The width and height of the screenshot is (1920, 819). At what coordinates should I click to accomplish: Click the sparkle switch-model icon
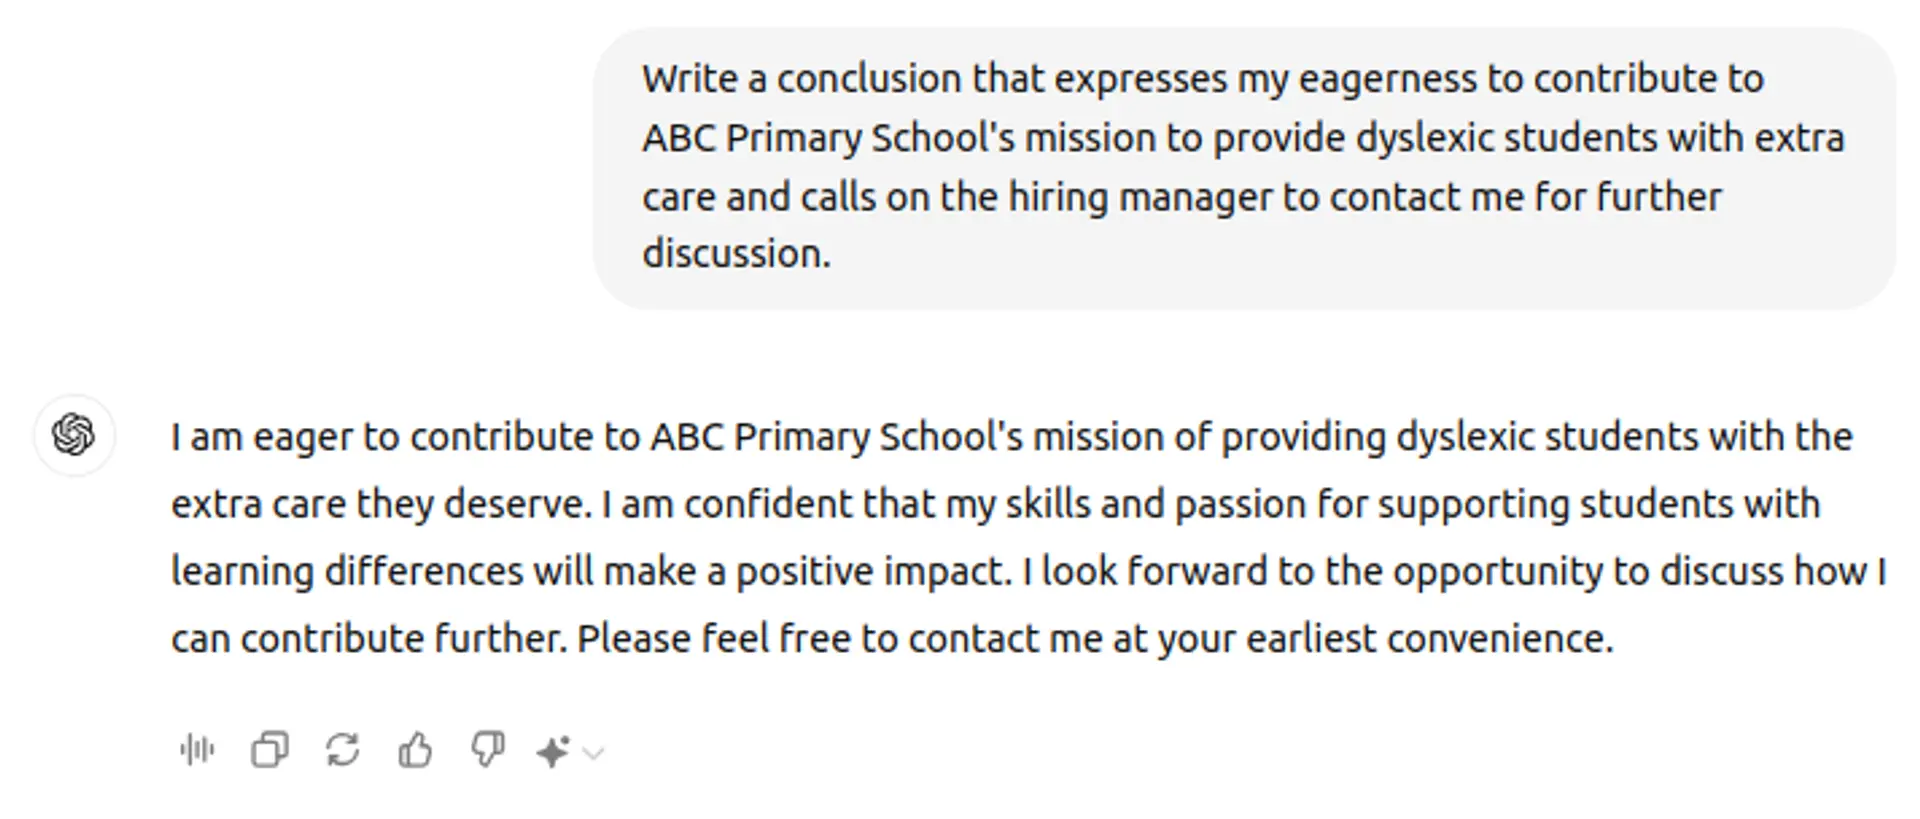click(553, 752)
